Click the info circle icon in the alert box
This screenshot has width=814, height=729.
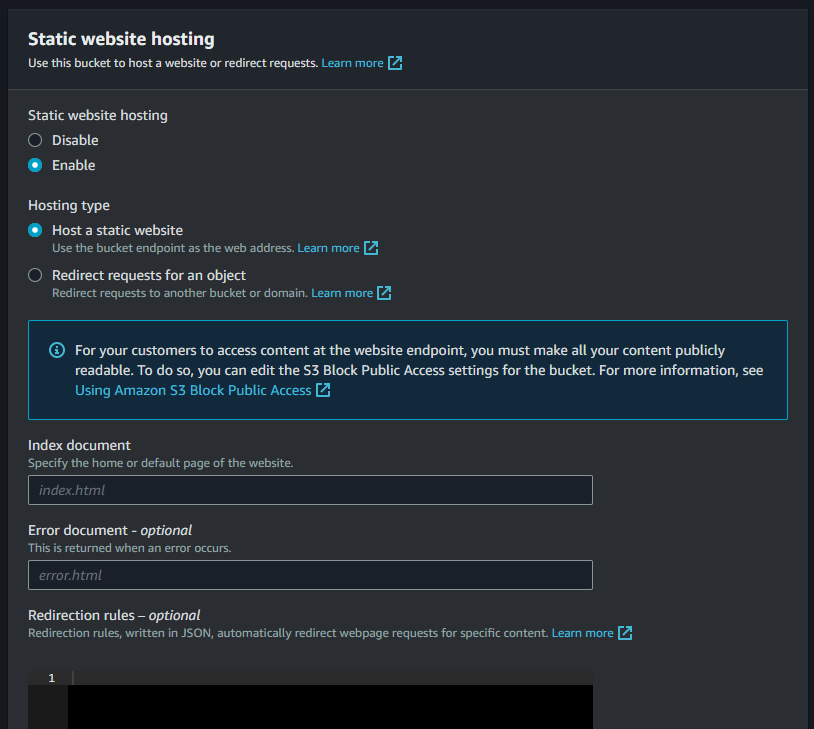point(56,351)
